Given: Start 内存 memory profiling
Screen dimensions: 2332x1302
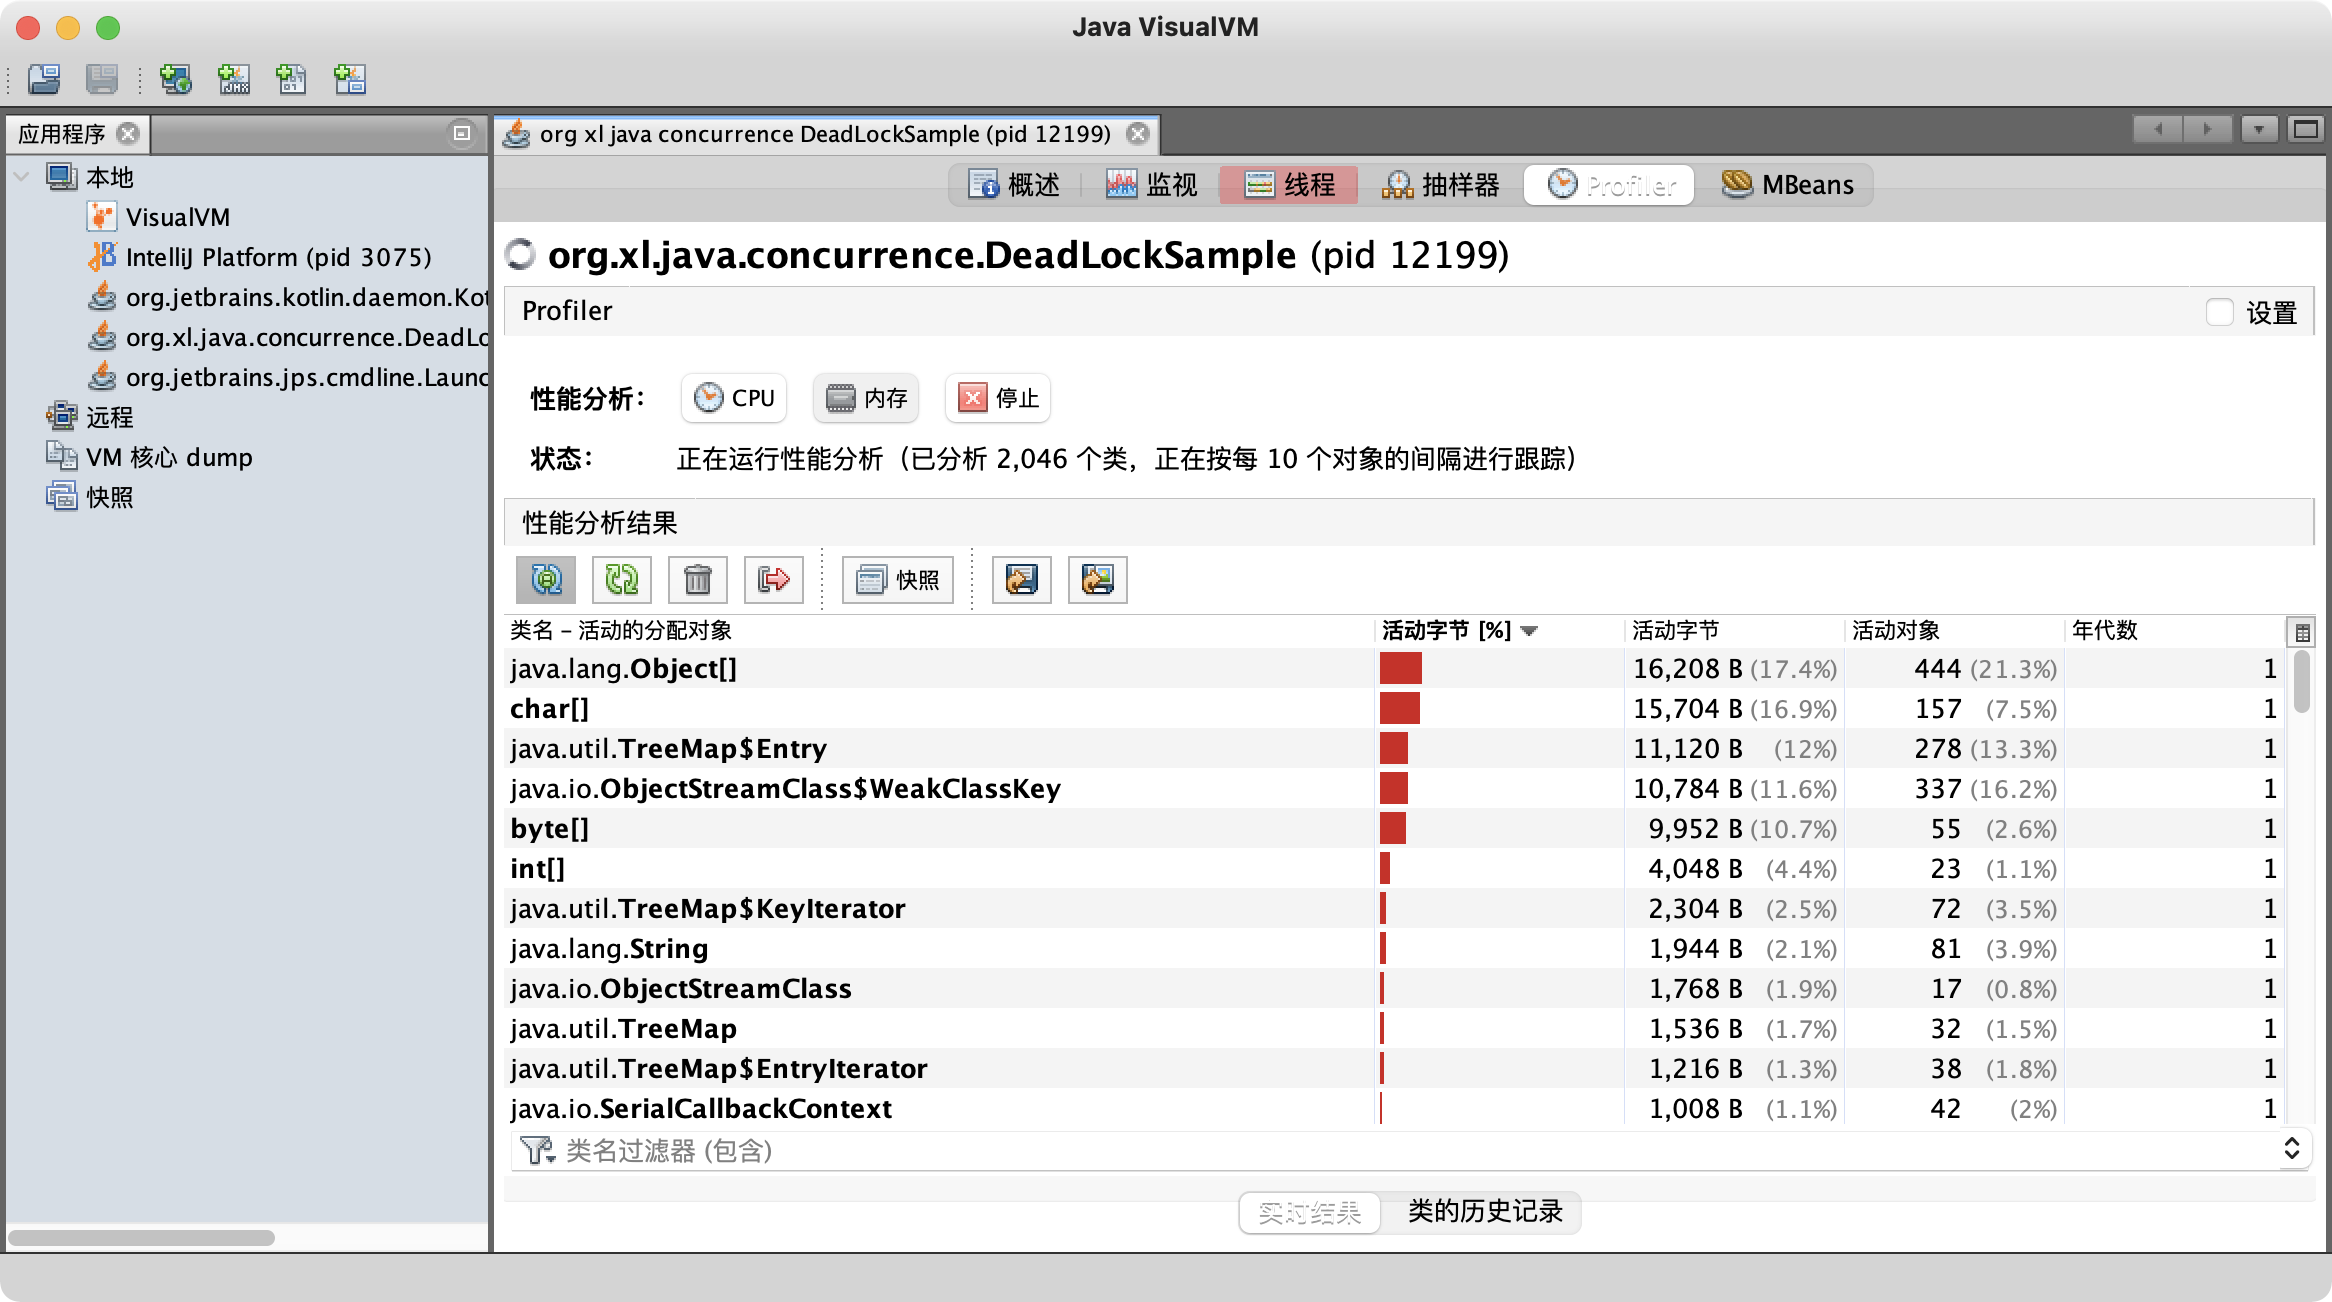Looking at the screenshot, I should 866,398.
